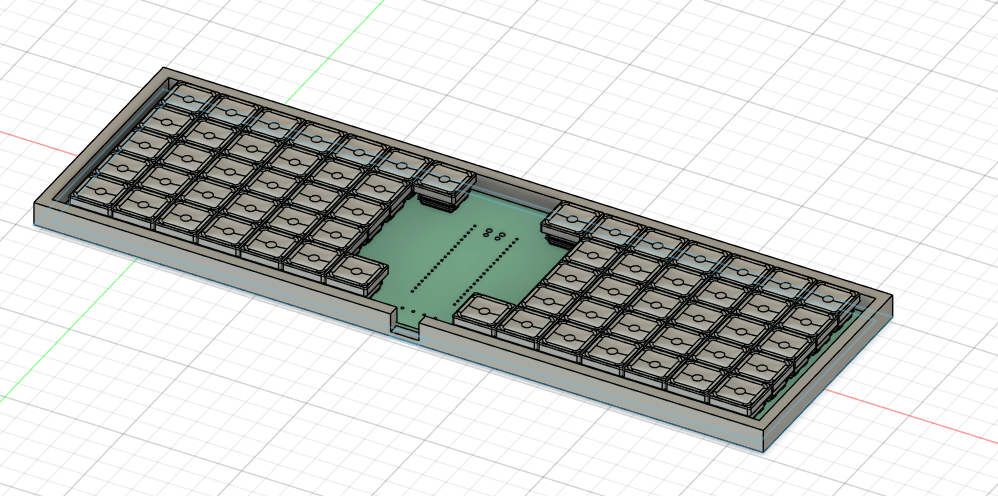
Task: Click the far-left keycap in the top row
Action: point(186,96)
